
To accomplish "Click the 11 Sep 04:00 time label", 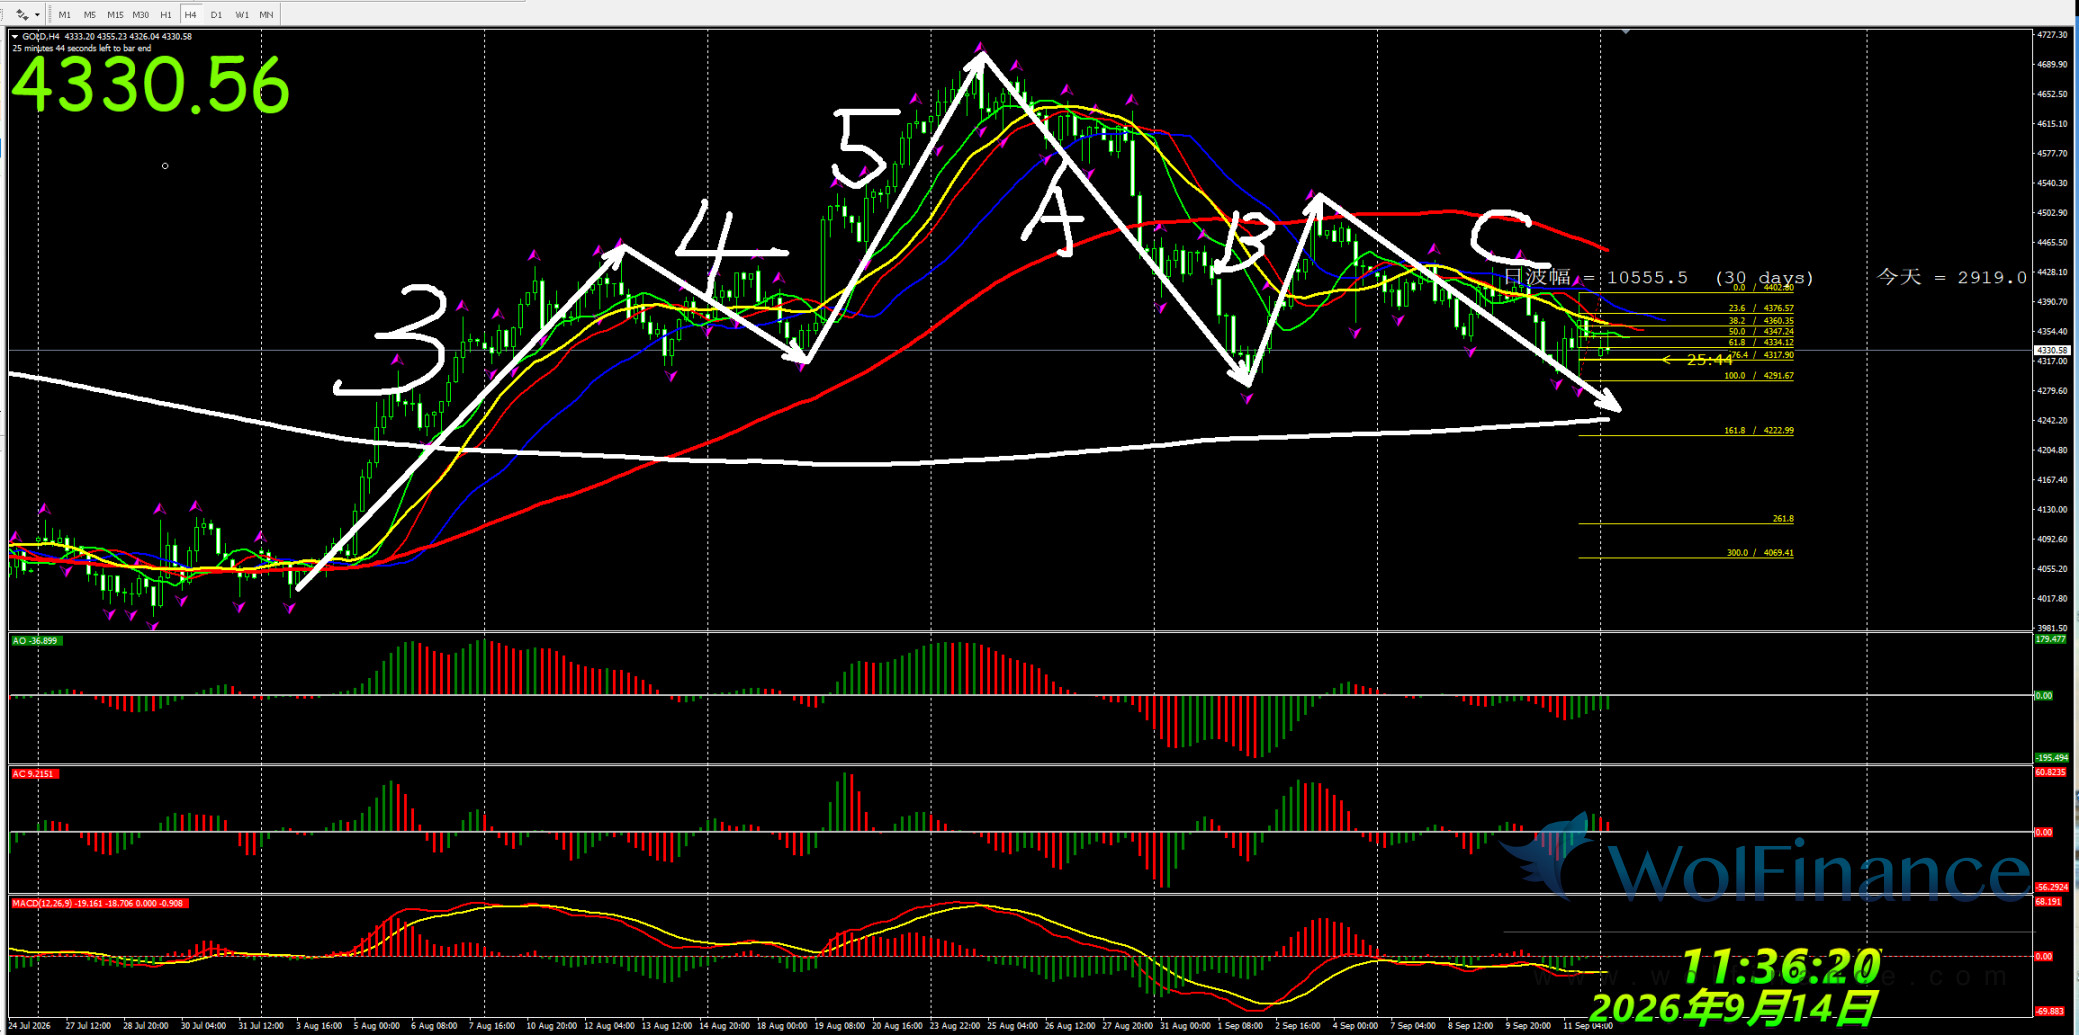I will point(1588,1026).
